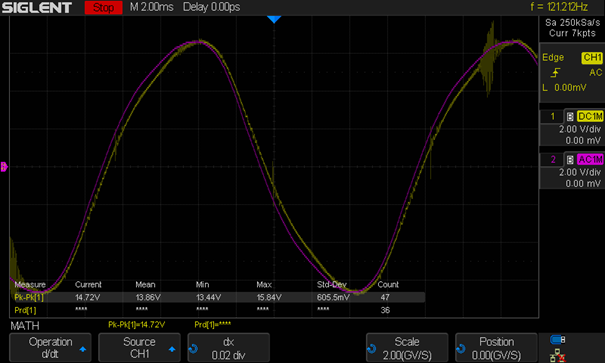Toggle channel 2 AC1M coupling badge
Screen dimensions: 605x363
(590, 159)
